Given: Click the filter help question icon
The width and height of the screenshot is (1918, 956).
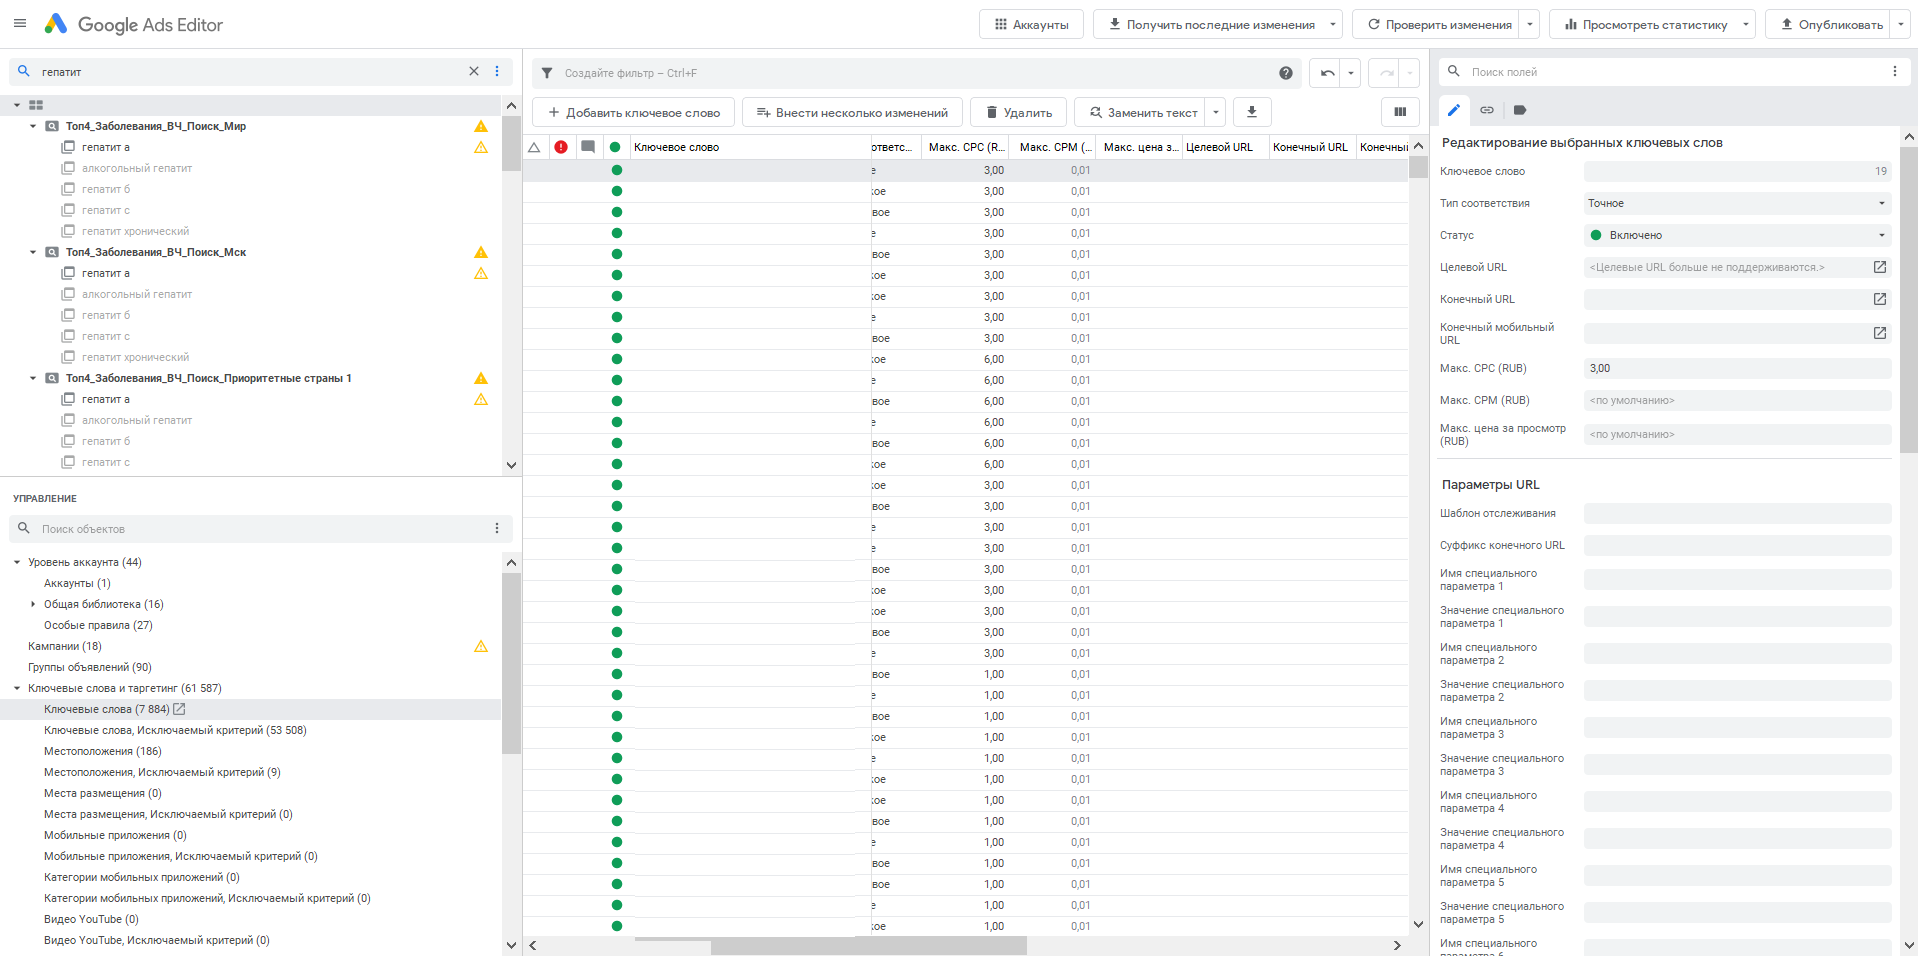Looking at the screenshot, I should (x=1285, y=73).
